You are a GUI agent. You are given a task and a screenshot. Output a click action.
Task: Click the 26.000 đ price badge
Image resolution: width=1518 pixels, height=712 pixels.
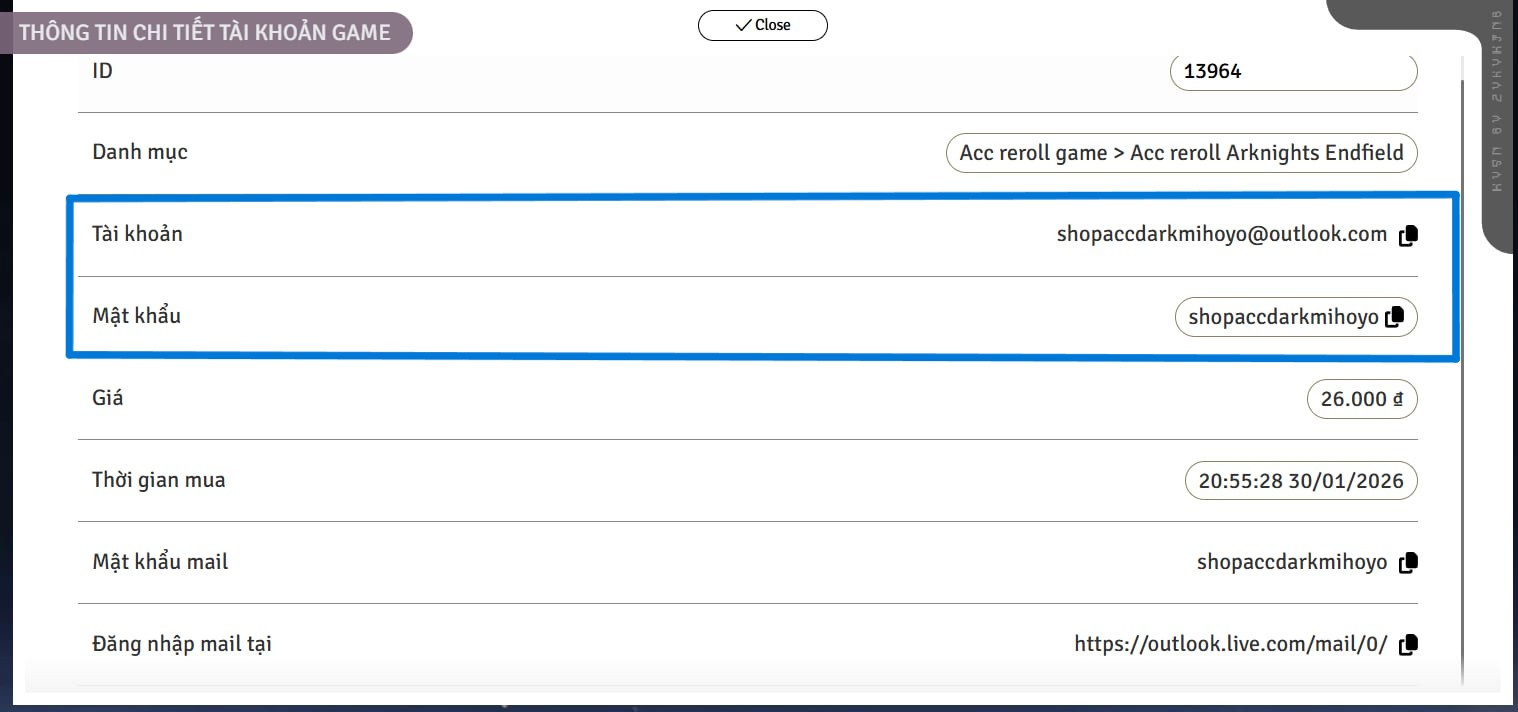coord(1361,399)
